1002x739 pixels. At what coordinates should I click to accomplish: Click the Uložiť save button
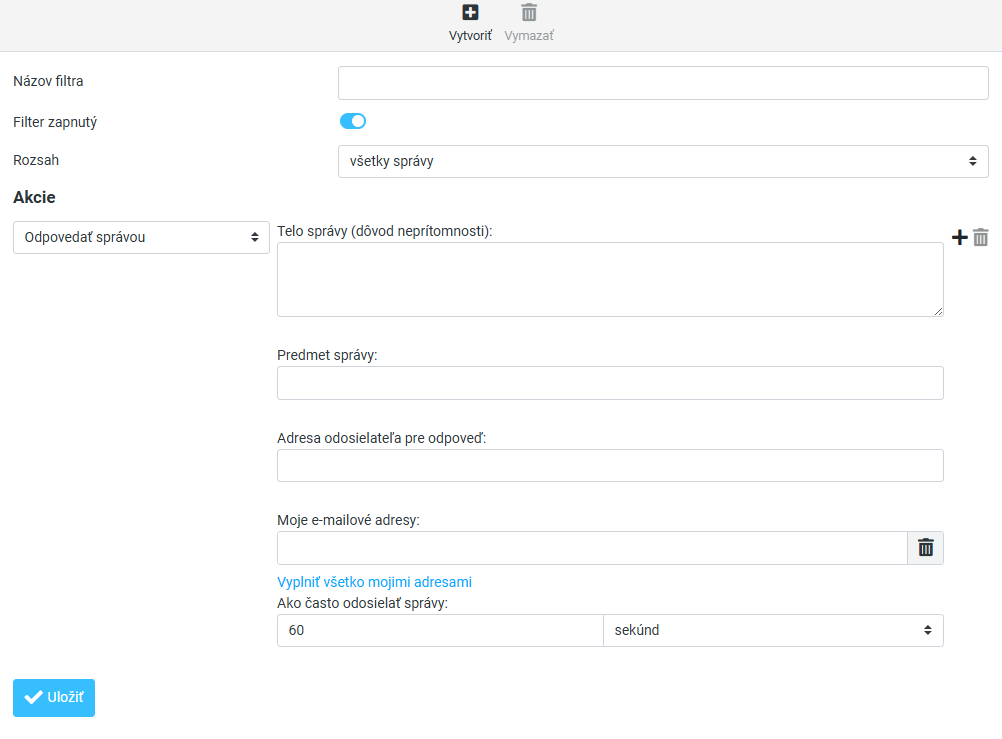[54, 697]
